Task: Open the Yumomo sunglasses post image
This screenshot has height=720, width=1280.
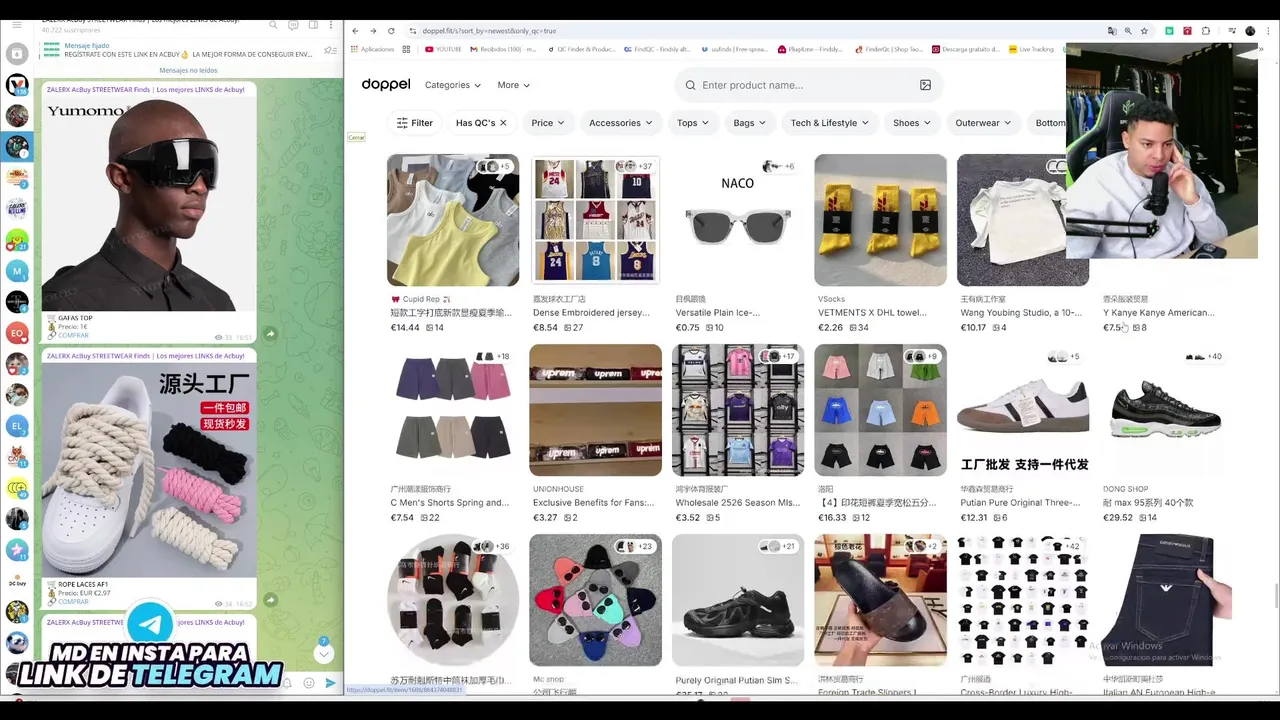Action: [149, 204]
